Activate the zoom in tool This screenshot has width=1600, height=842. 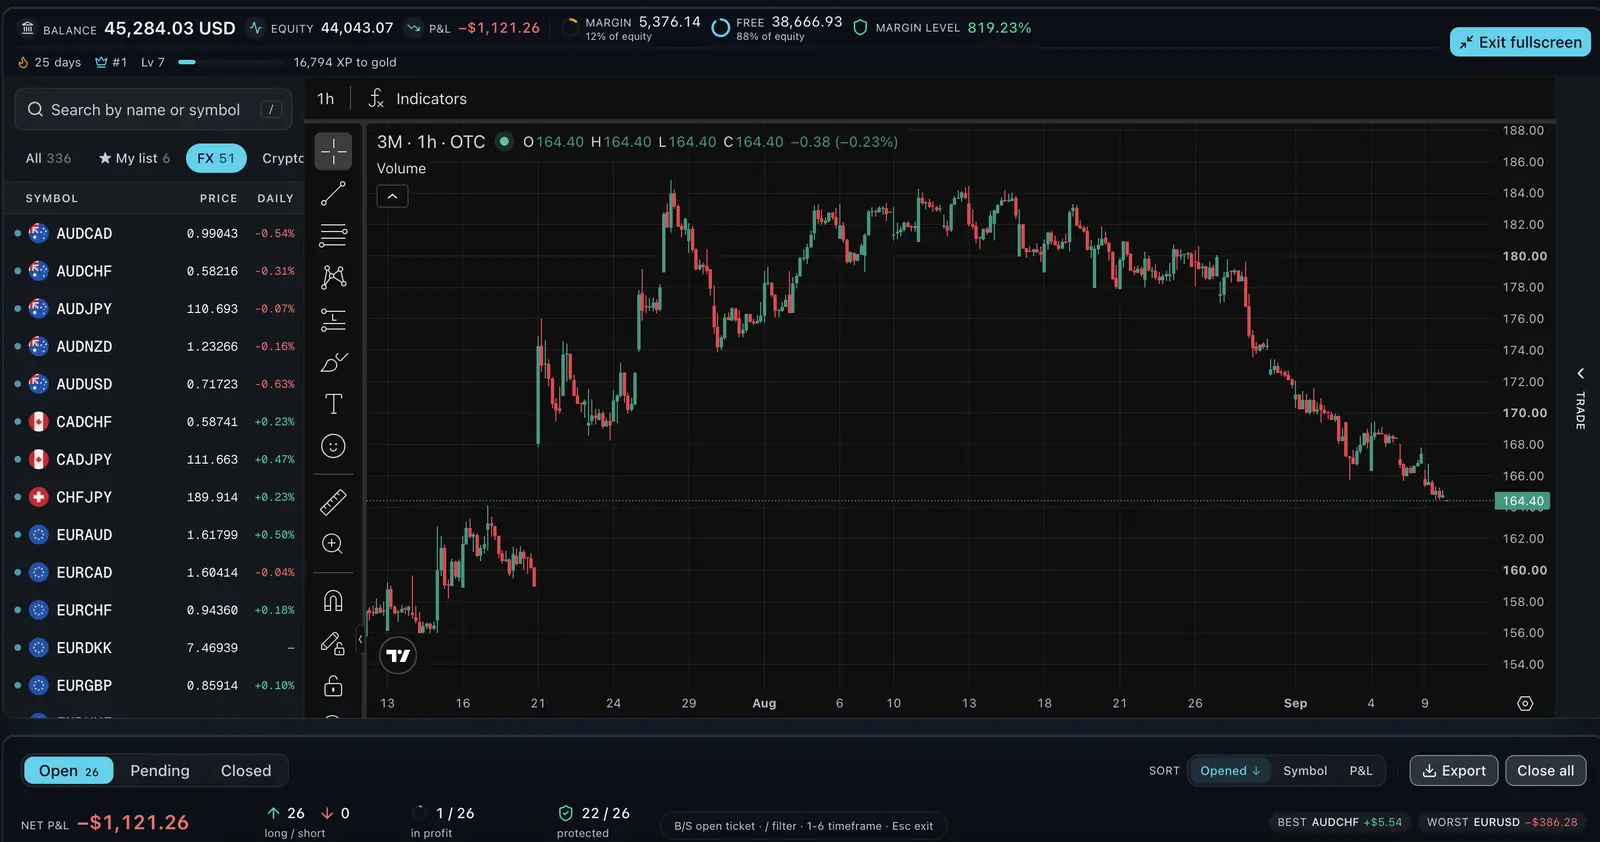coord(333,544)
